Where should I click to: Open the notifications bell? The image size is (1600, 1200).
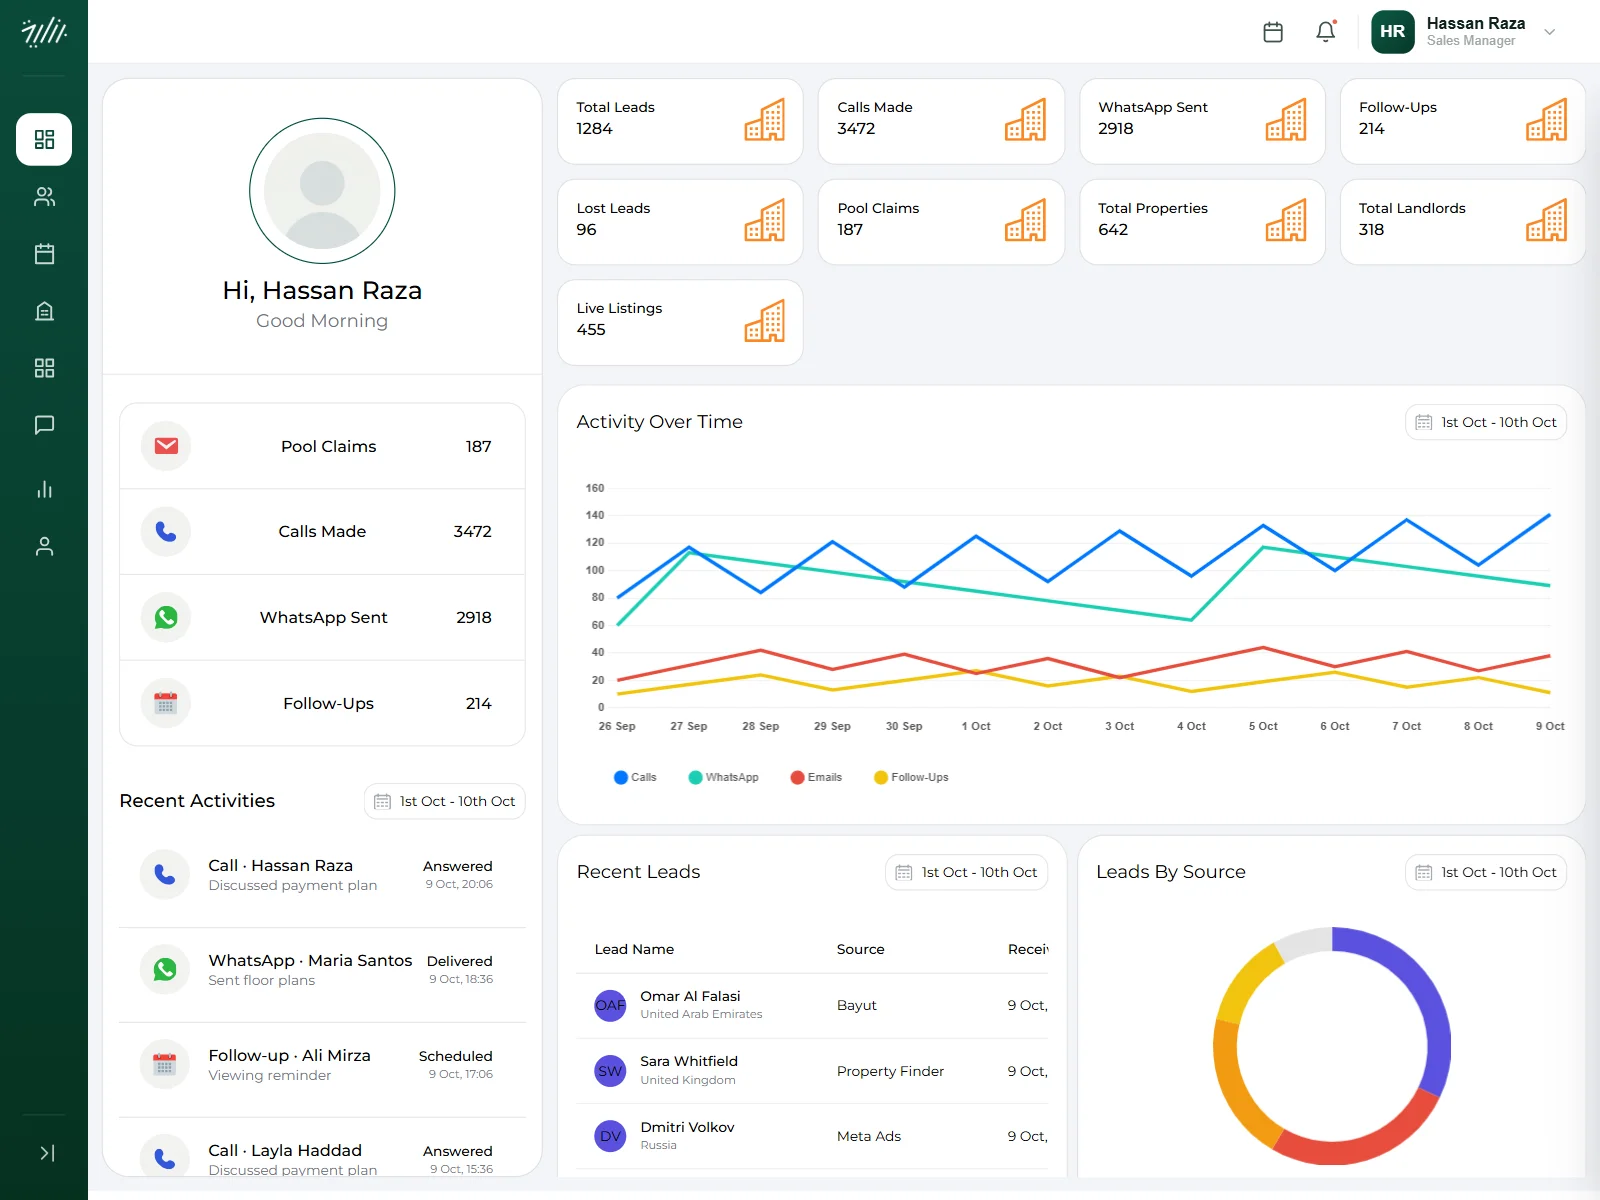(x=1326, y=32)
